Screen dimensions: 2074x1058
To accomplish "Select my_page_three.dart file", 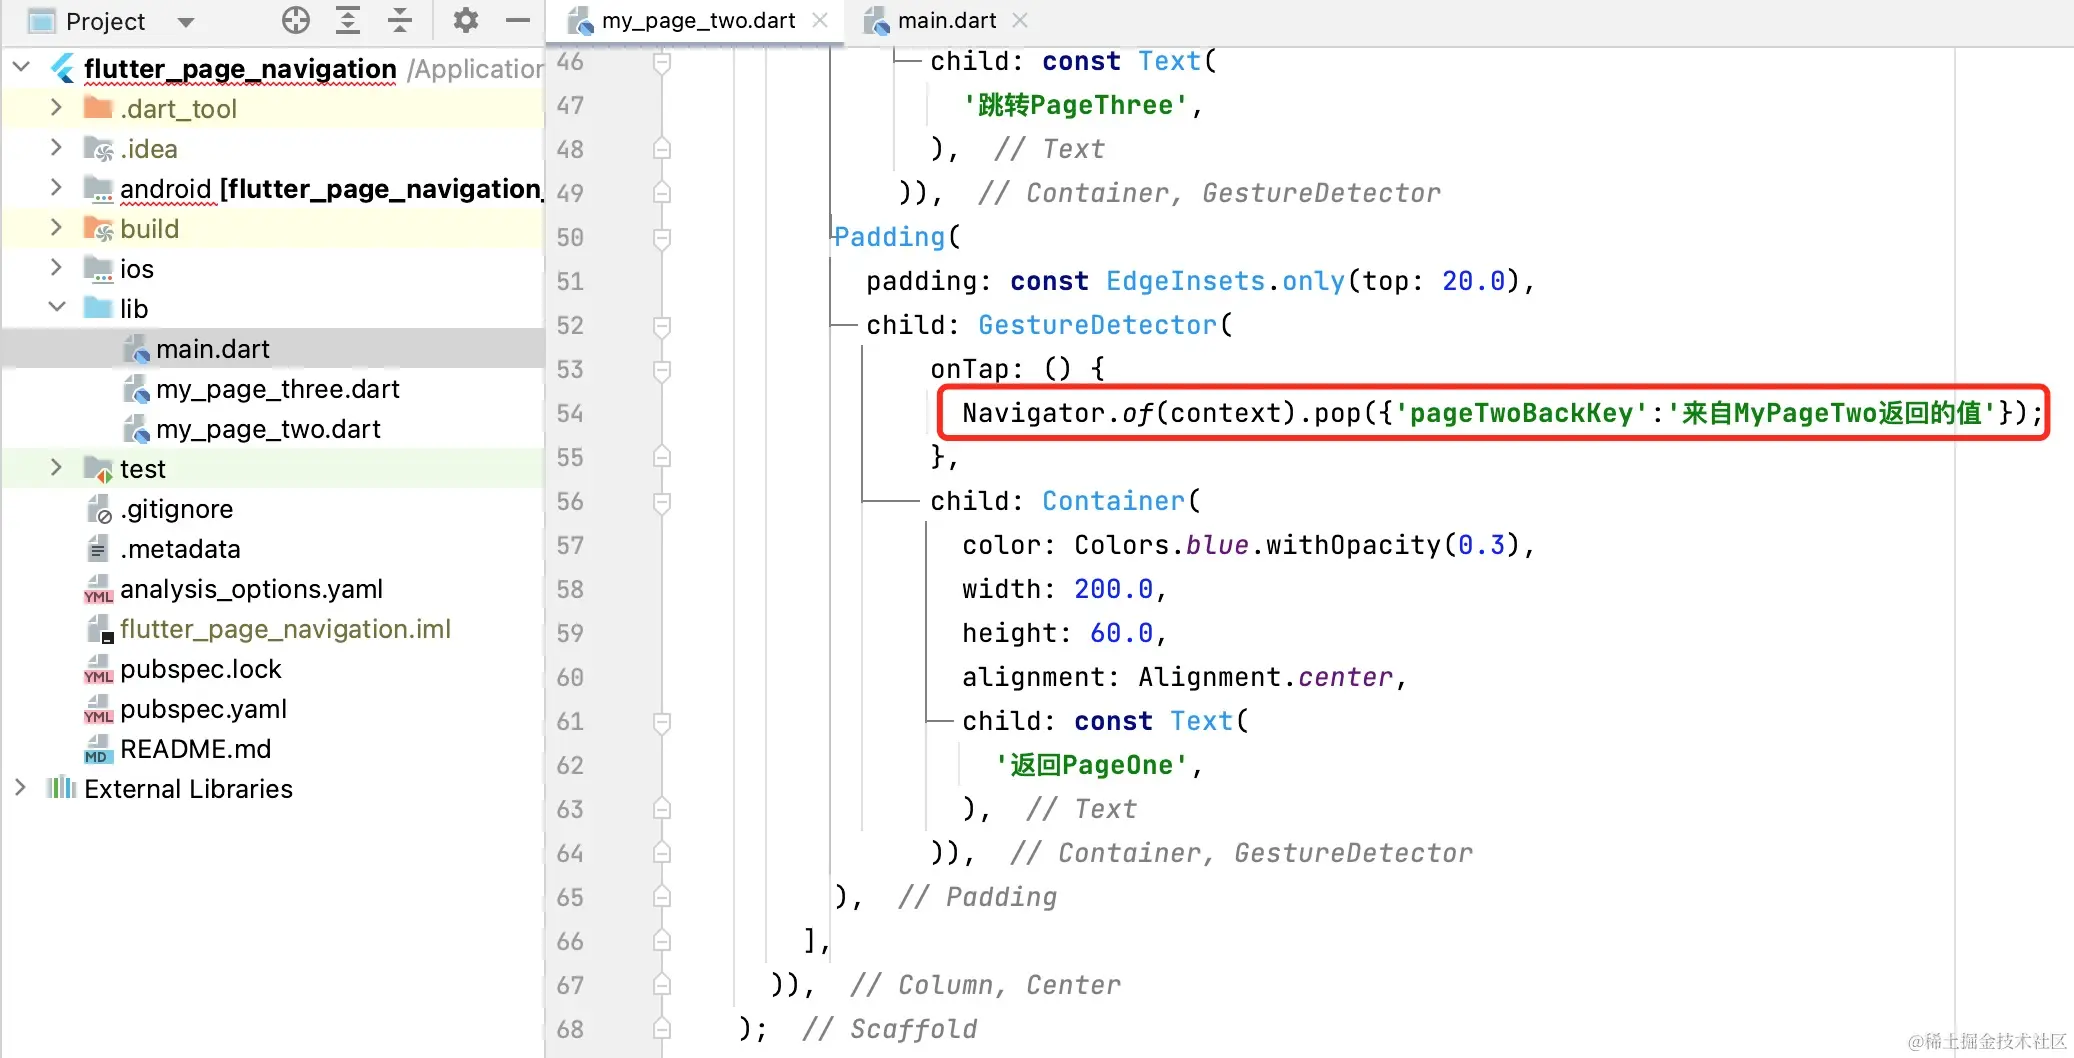I will coord(277,389).
